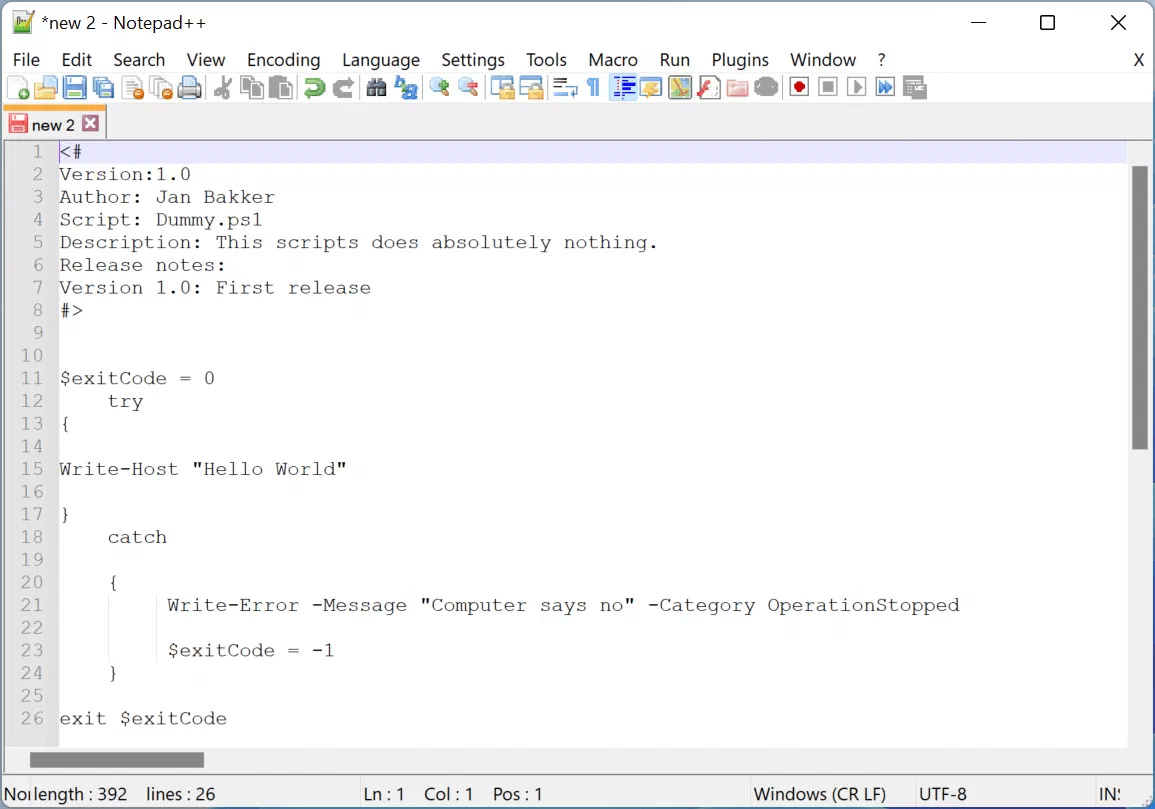Zoom out with the magnifier minus icon
The height and width of the screenshot is (809, 1155).
[x=468, y=88]
